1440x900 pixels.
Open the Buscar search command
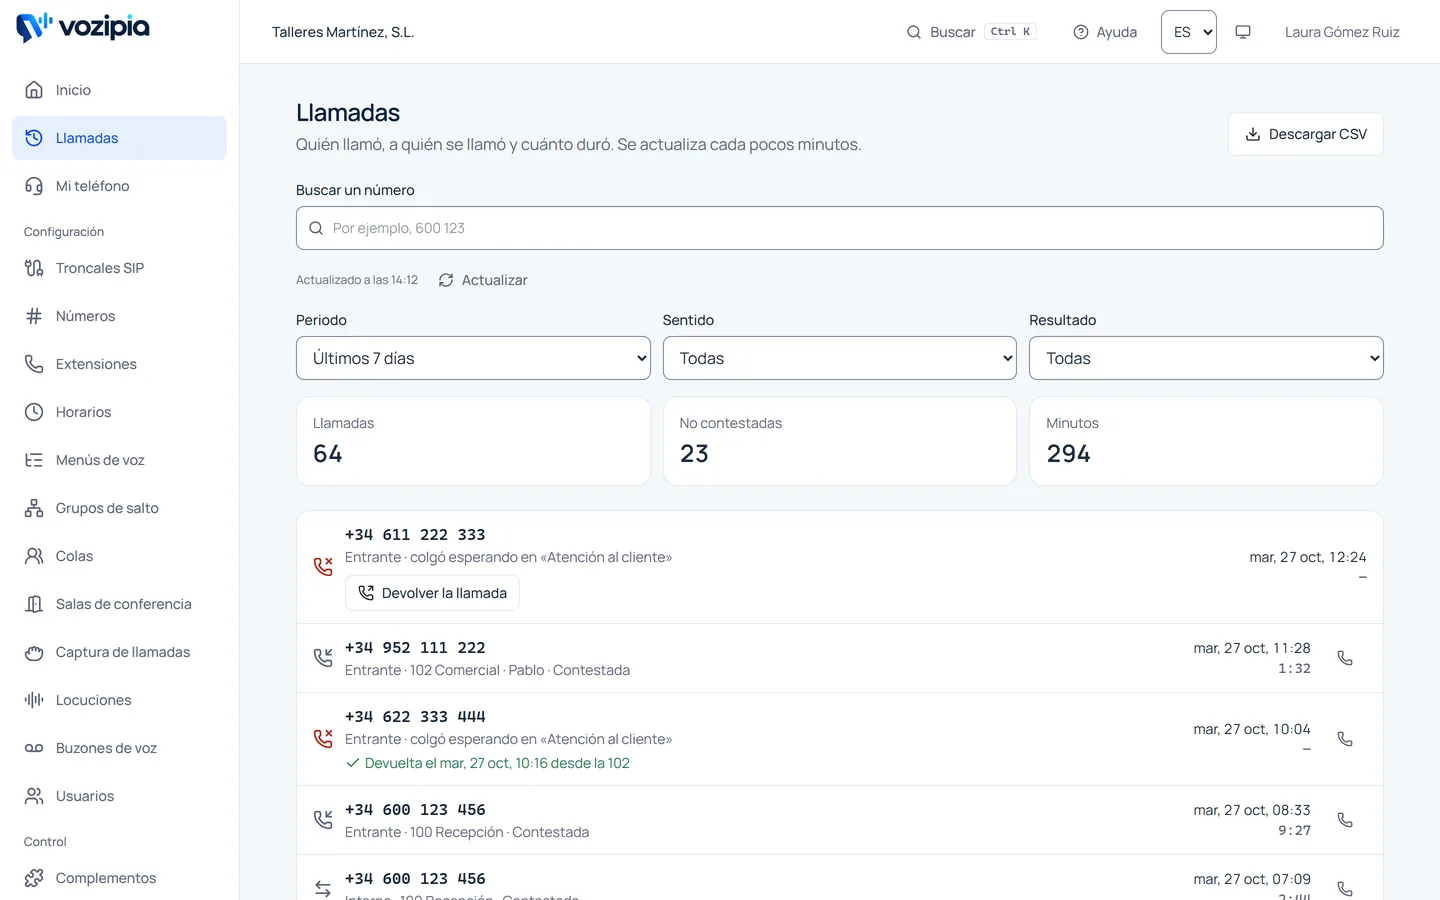click(971, 32)
